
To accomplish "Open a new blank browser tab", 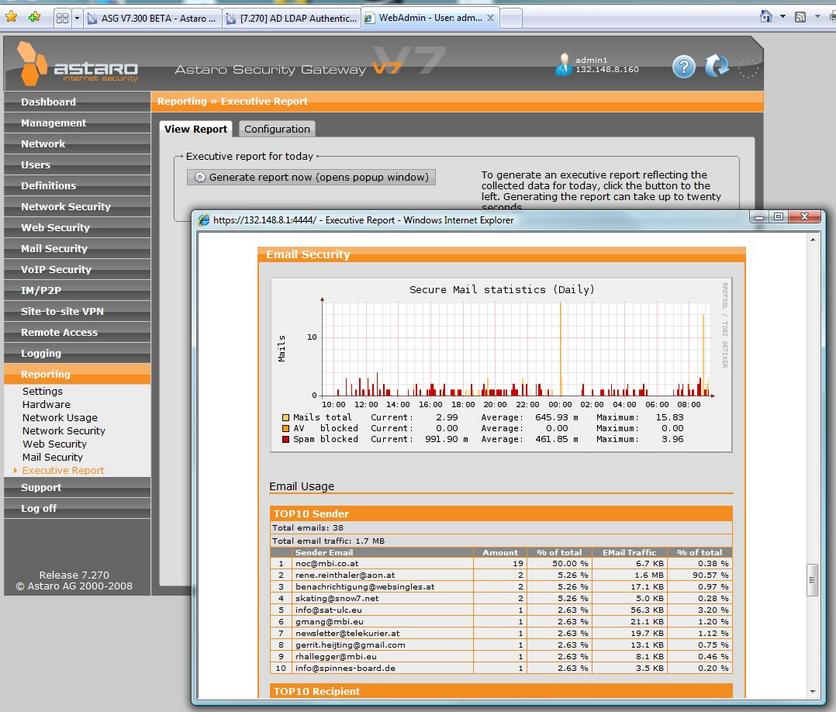I will 511,19.
